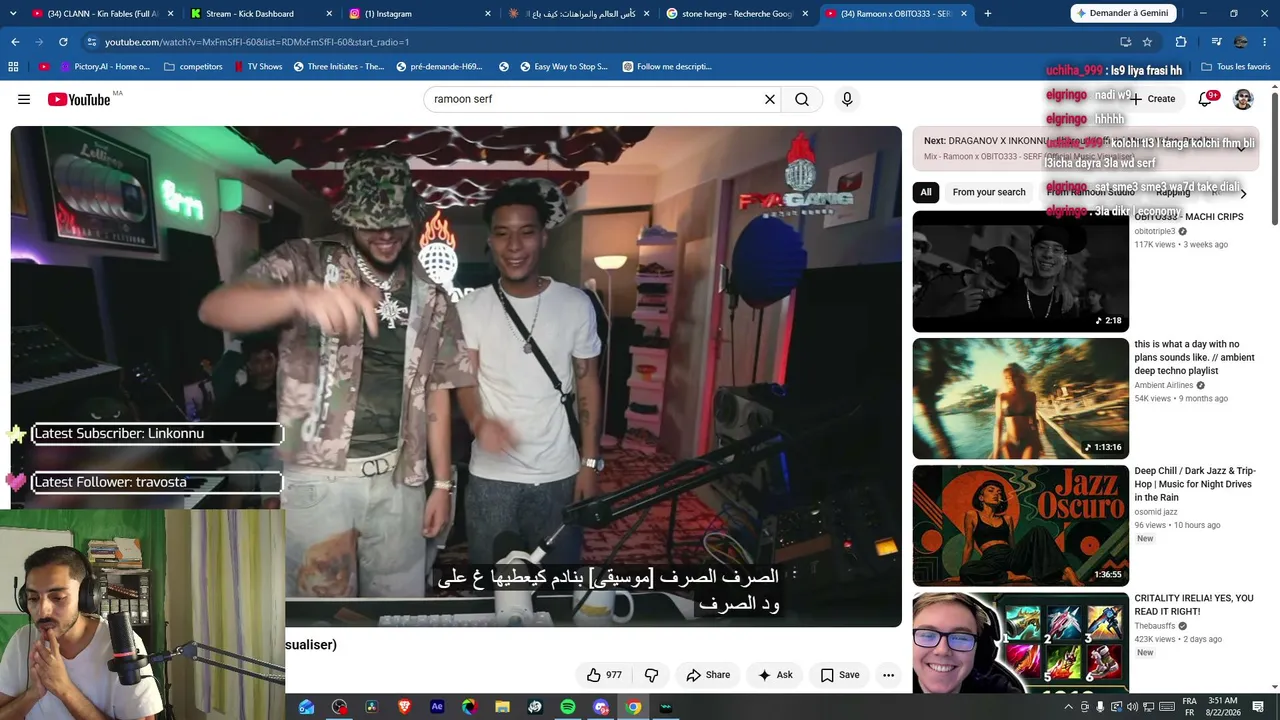Screen dimensions: 1280x720
Task: Launch Brave browser from taskbar
Action: click(404, 707)
